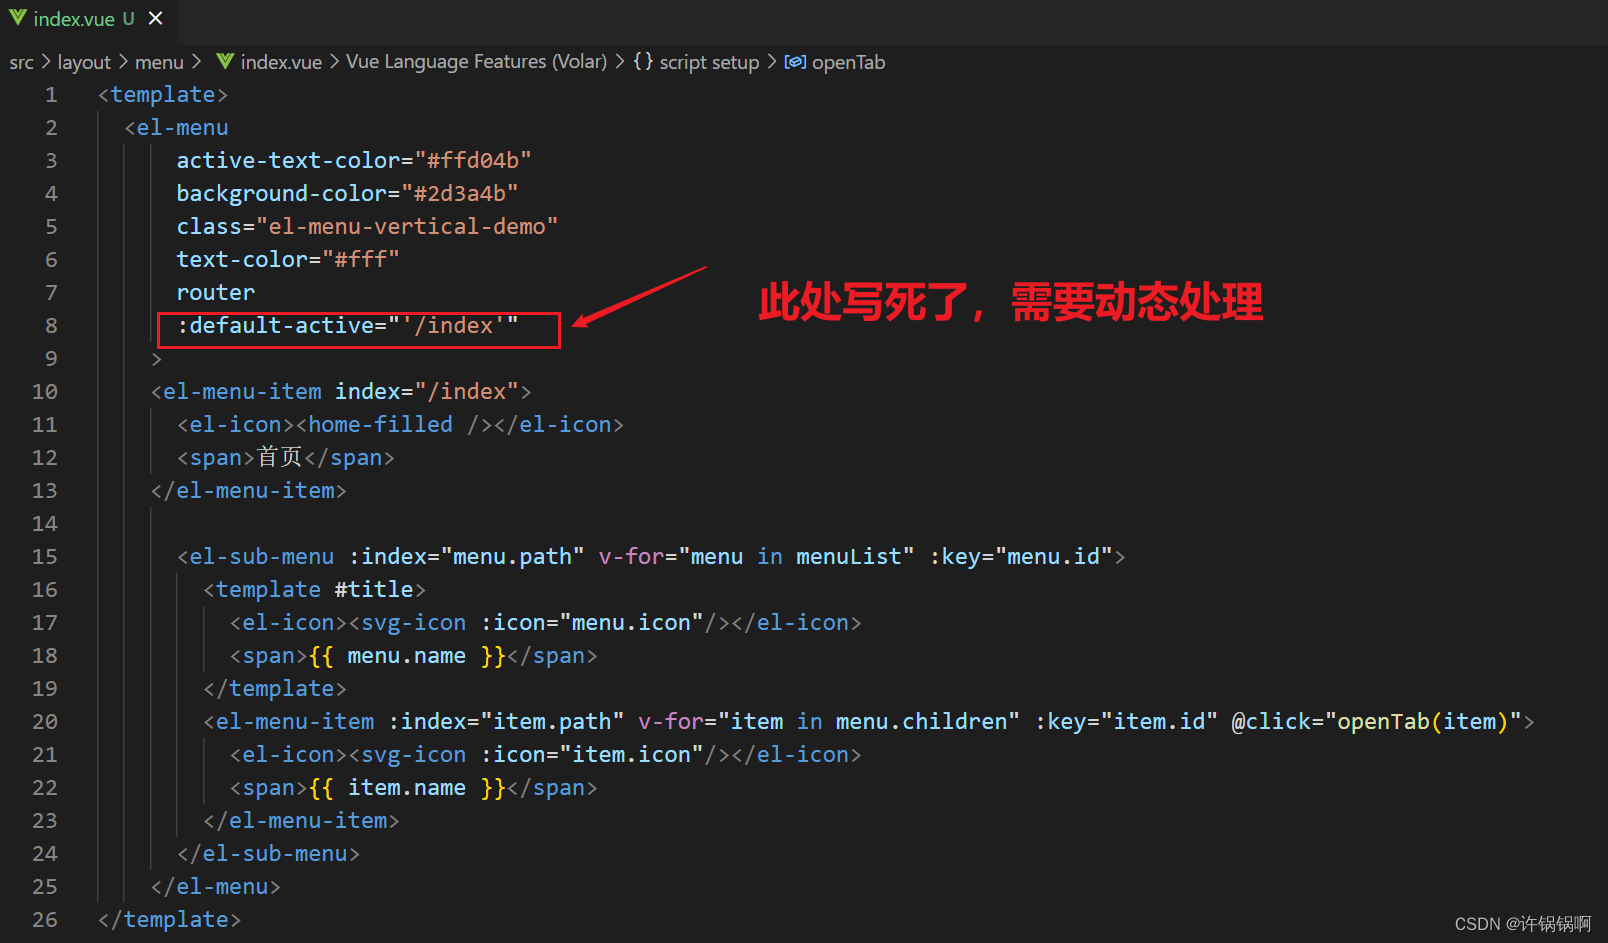Open the index.vue breadcrumb
The width and height of the screenshot is (1608, 943).
tap(281, 62)
